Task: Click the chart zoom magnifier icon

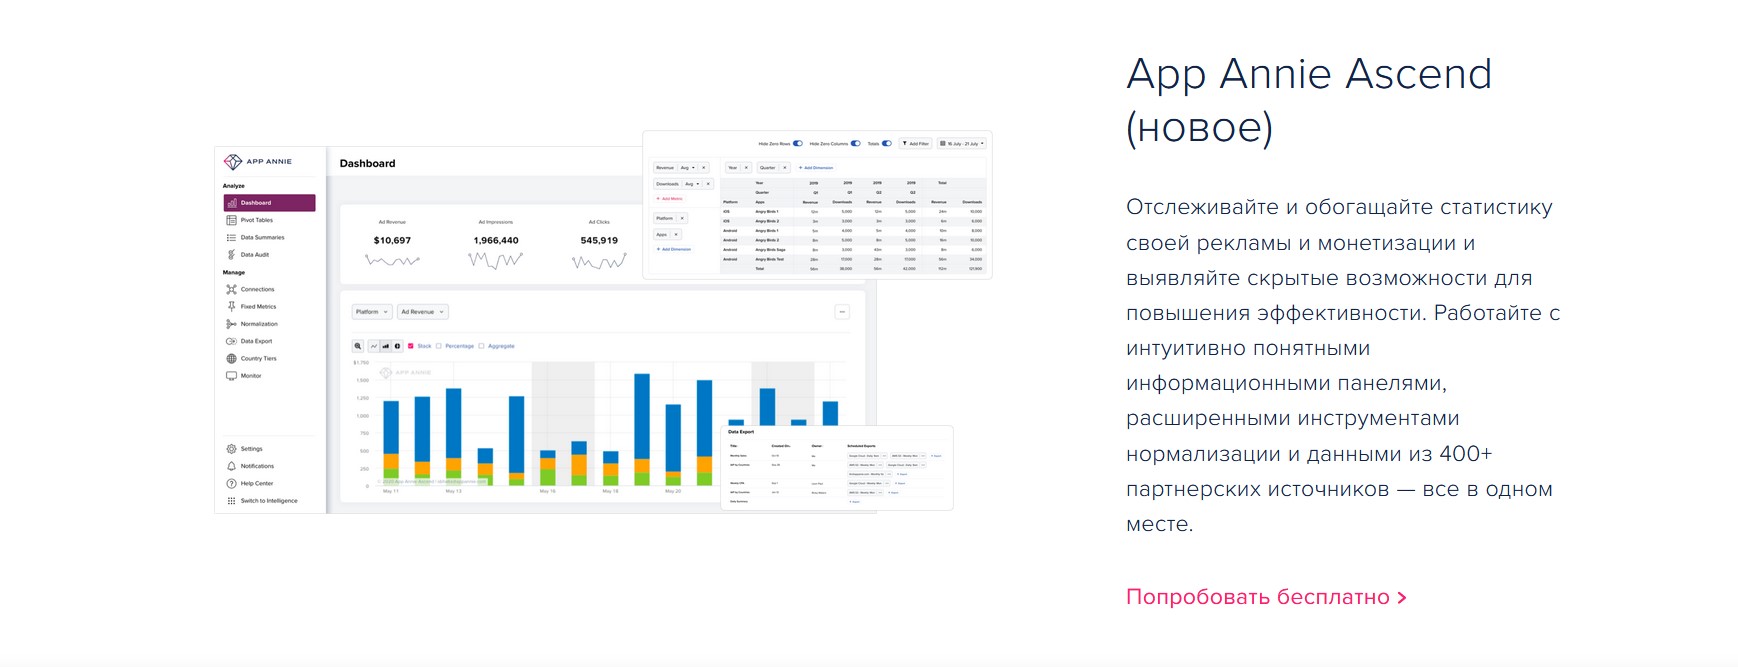Action: pos(358,346)
